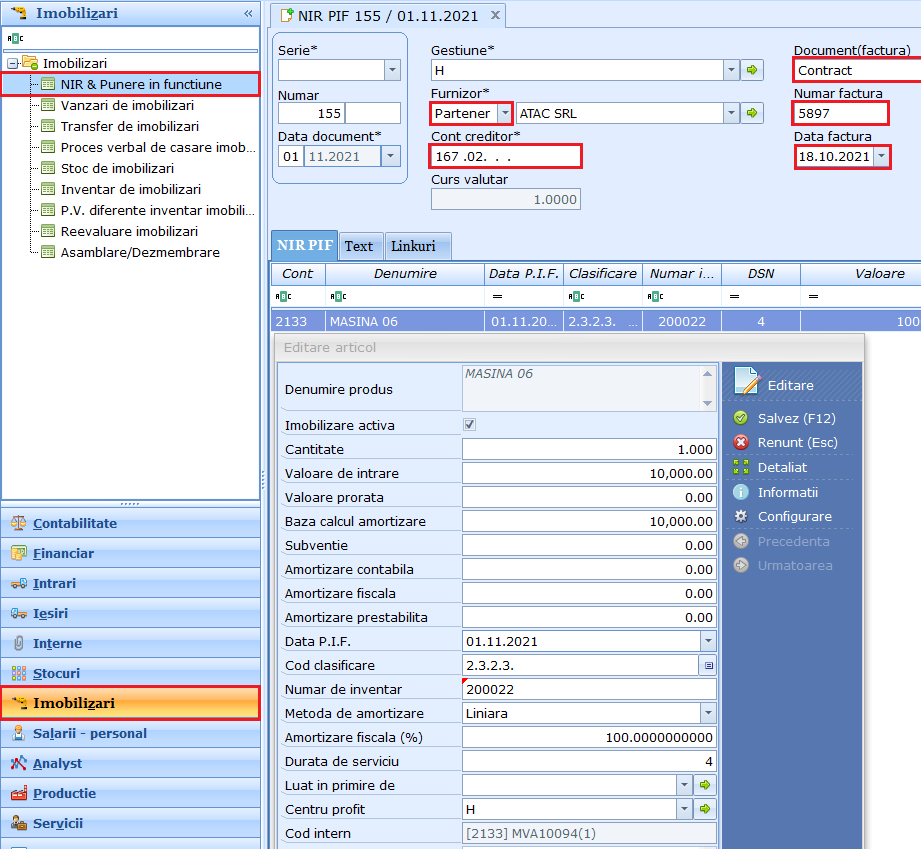Screen dimensions: 921x849
Task: Switch to the Text tab
Action: tap(359, 246)
